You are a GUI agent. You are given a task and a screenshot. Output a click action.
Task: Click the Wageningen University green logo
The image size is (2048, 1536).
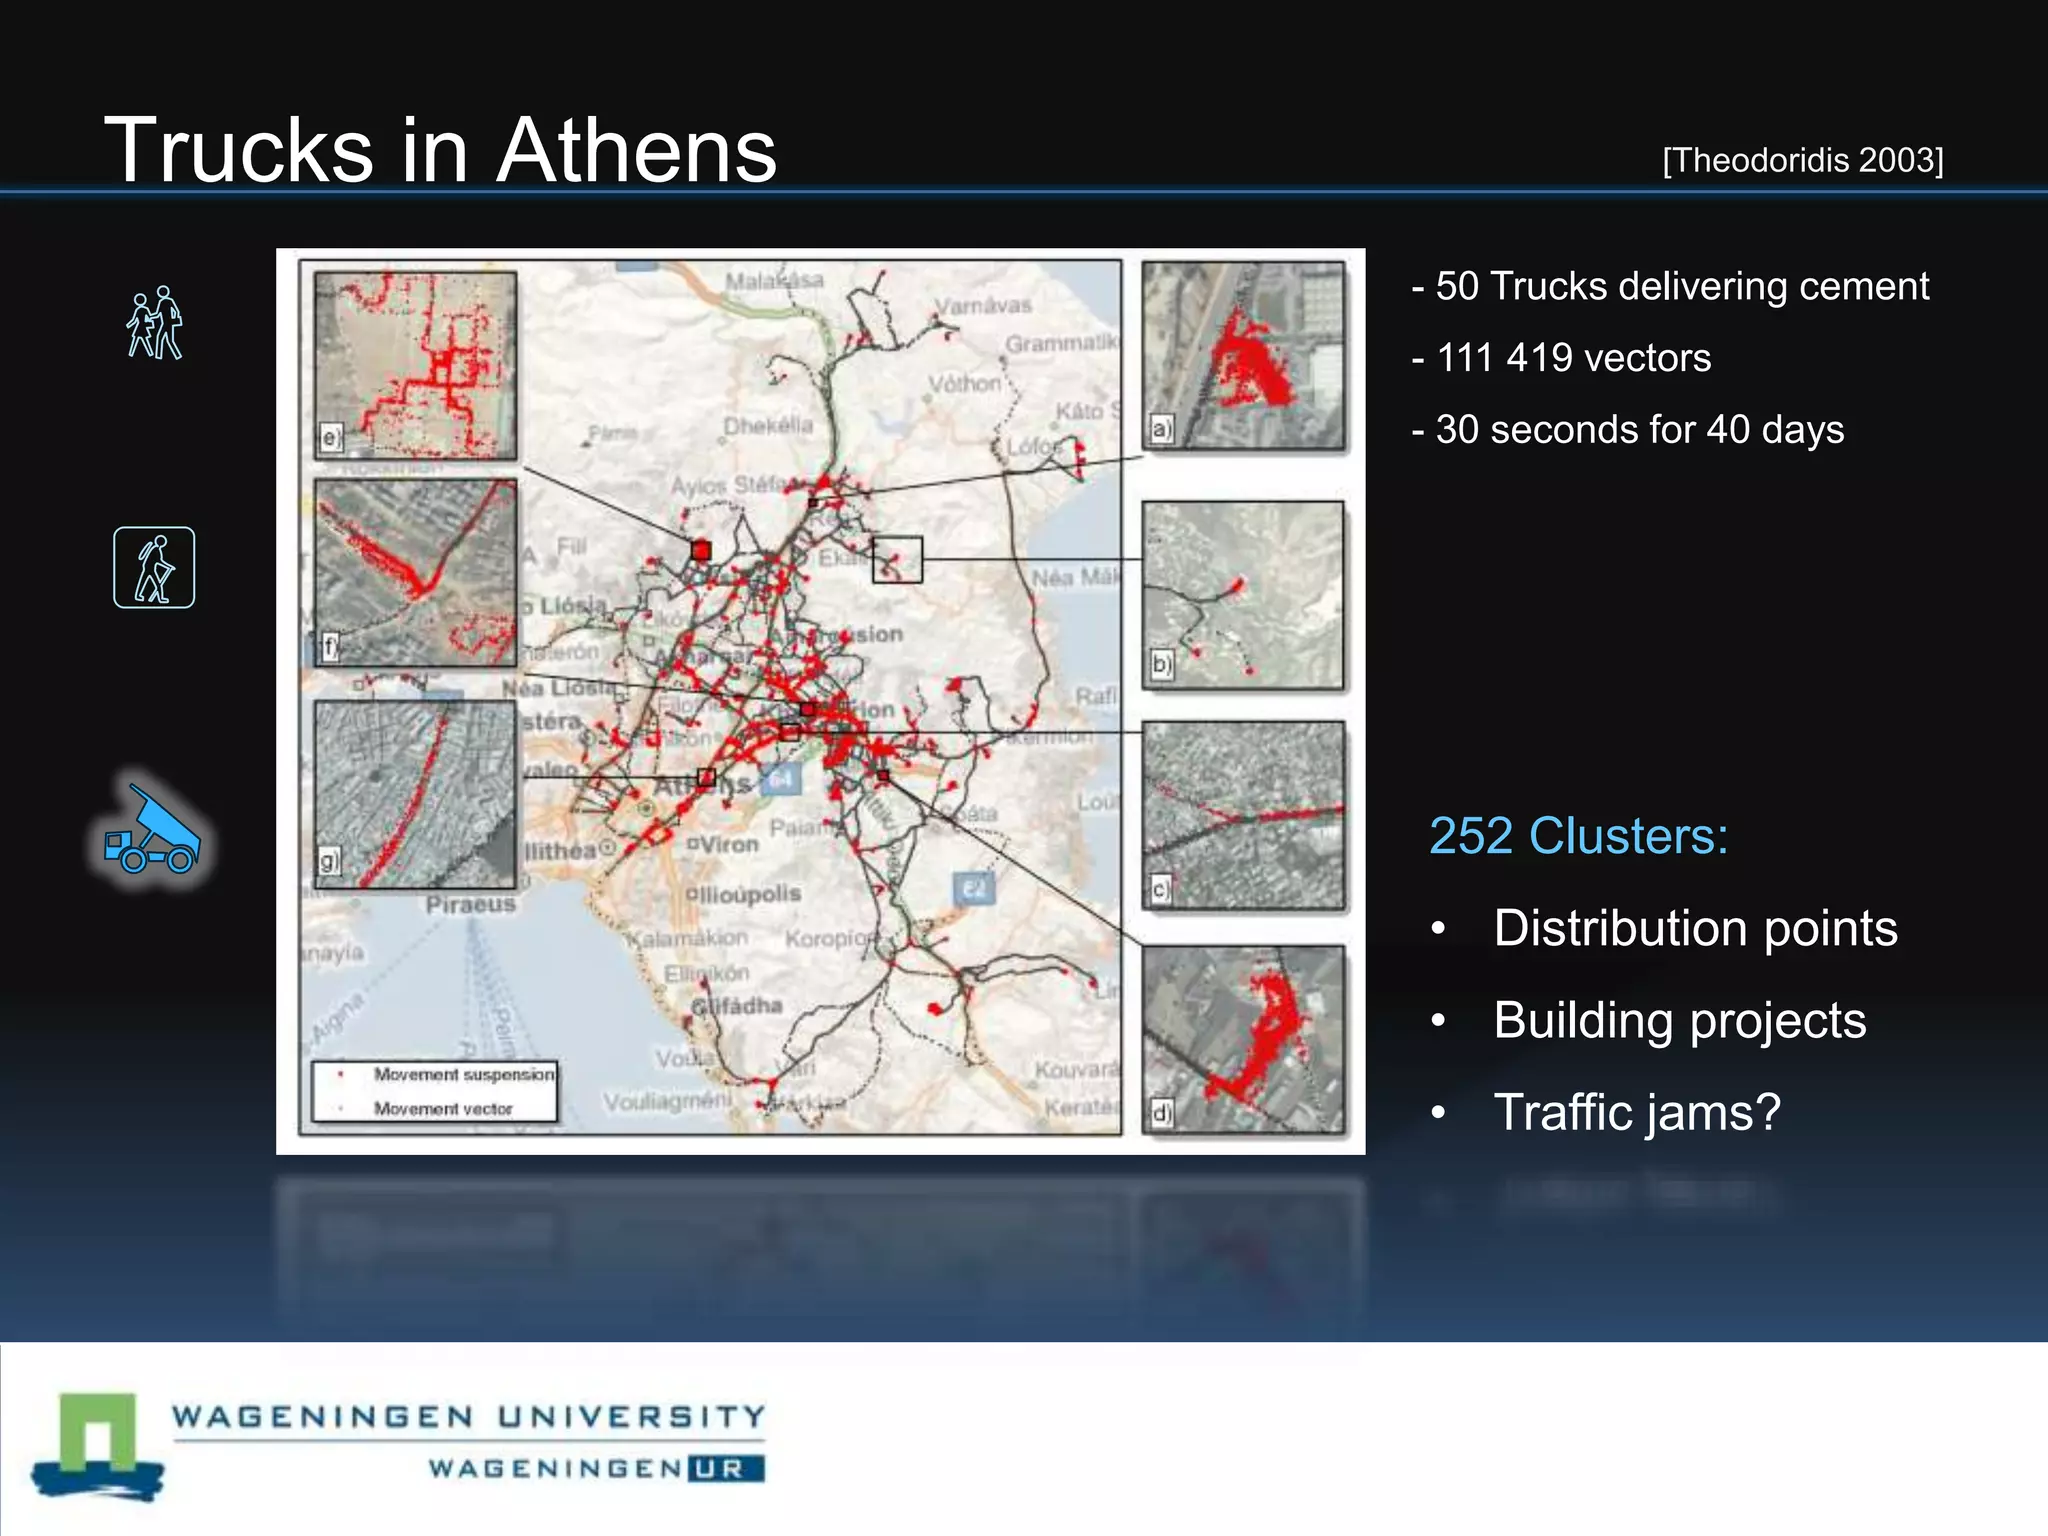click(x=98, y=1446)
